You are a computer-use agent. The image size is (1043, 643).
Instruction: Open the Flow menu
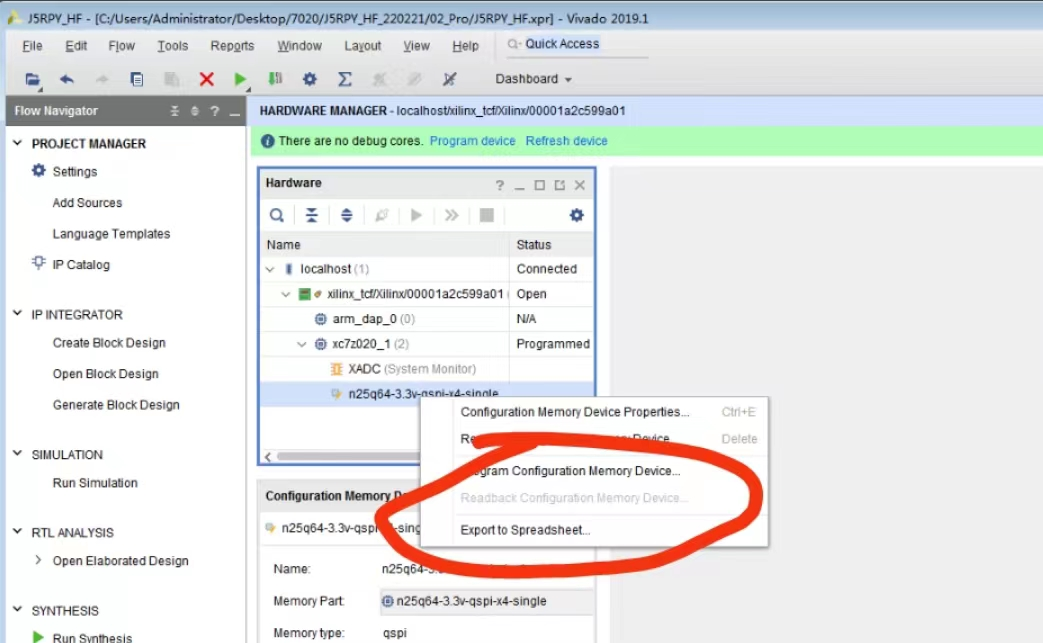(121, 46)
